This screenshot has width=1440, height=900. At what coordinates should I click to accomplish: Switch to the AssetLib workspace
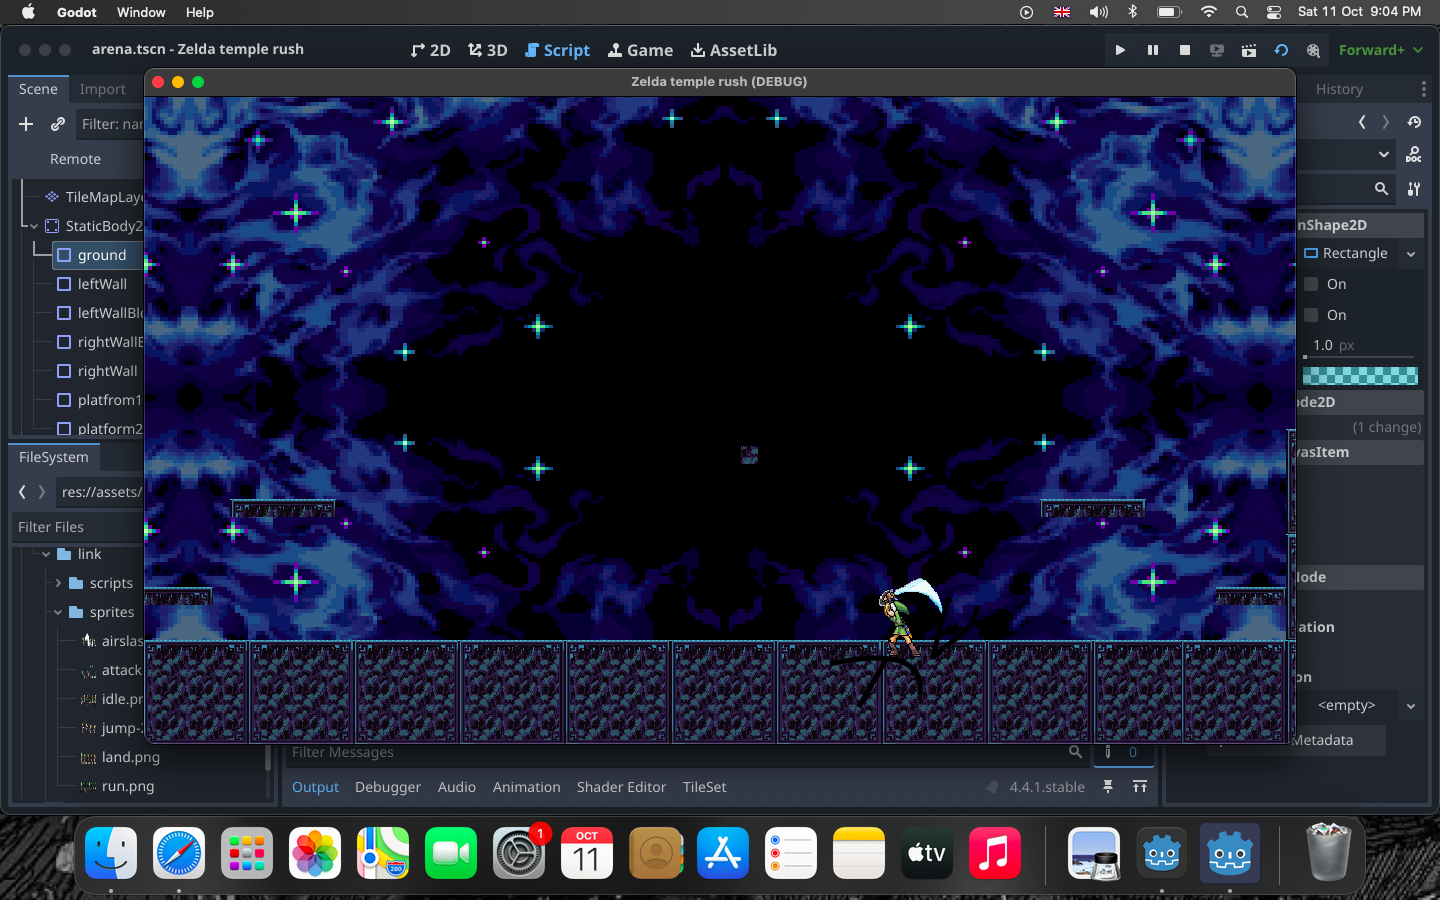(x=733, y=50)
